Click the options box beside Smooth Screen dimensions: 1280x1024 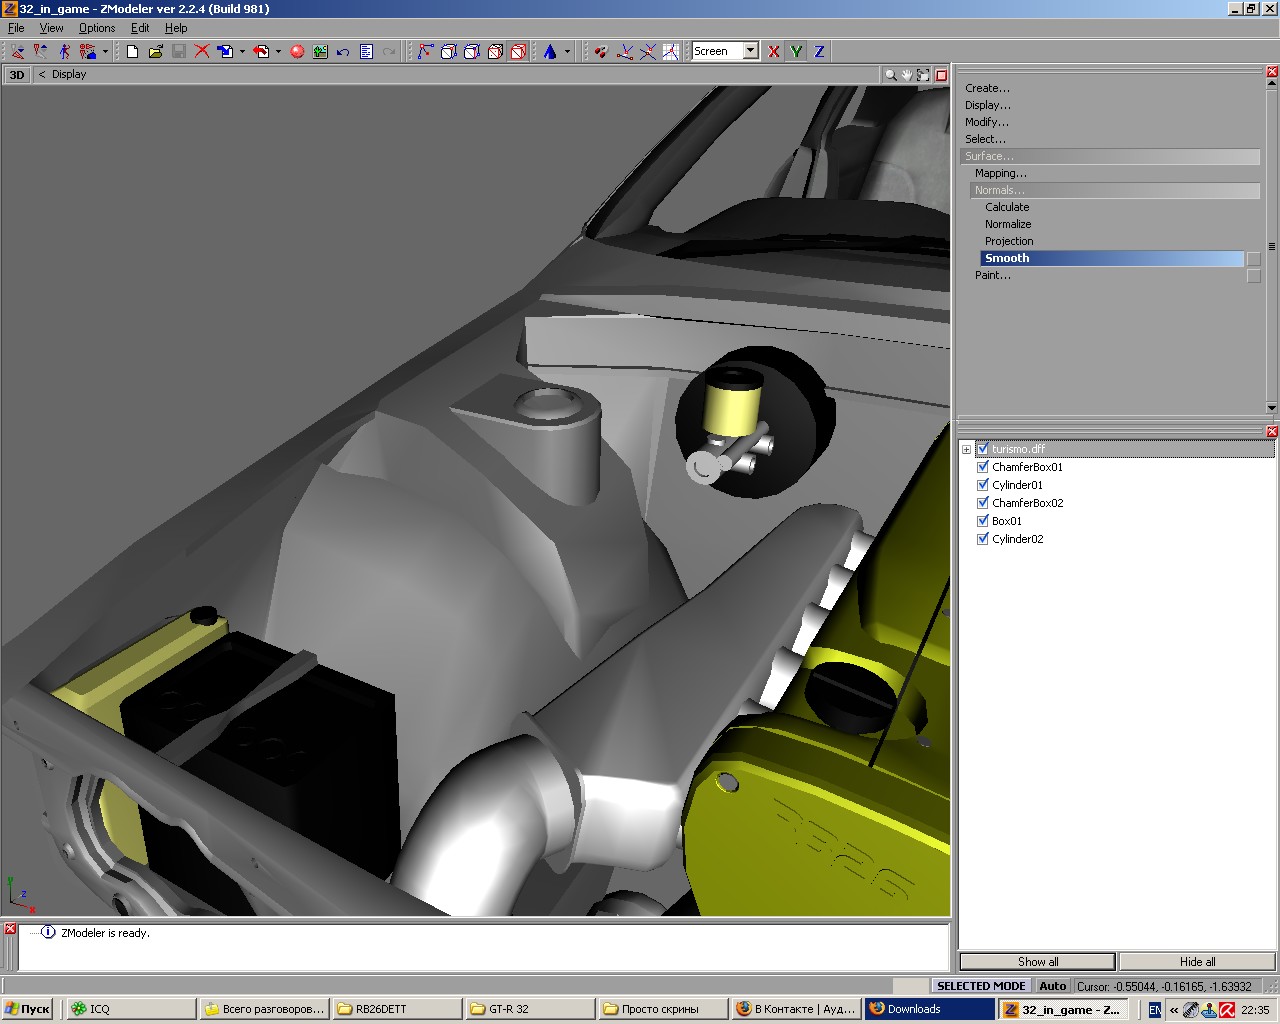pyautogui.click(x=1254, y=259)
